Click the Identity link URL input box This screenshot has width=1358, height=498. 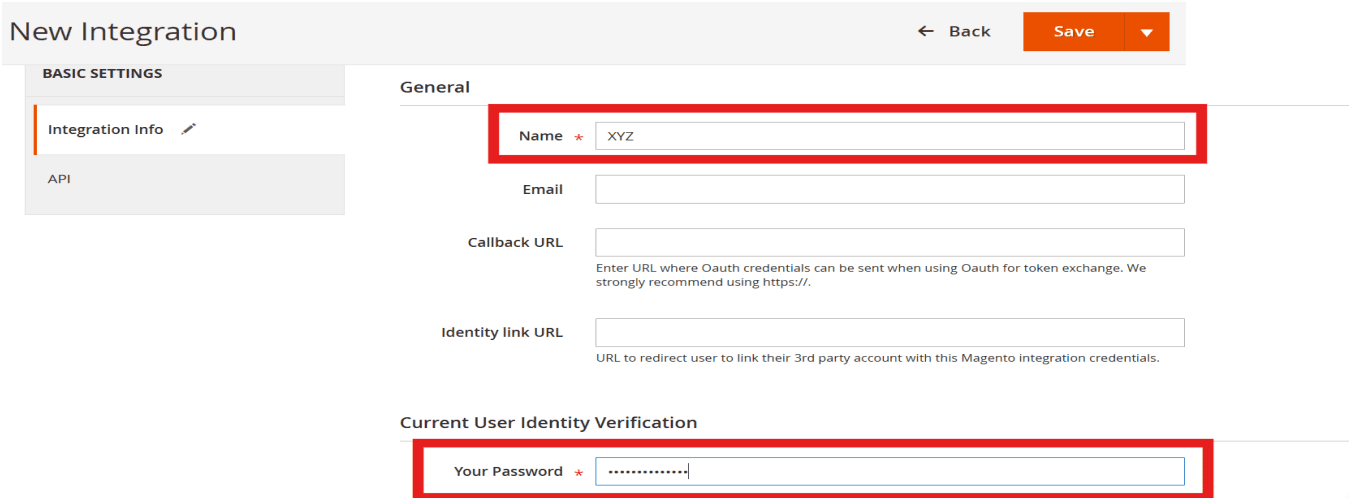[x=890, y=332]
